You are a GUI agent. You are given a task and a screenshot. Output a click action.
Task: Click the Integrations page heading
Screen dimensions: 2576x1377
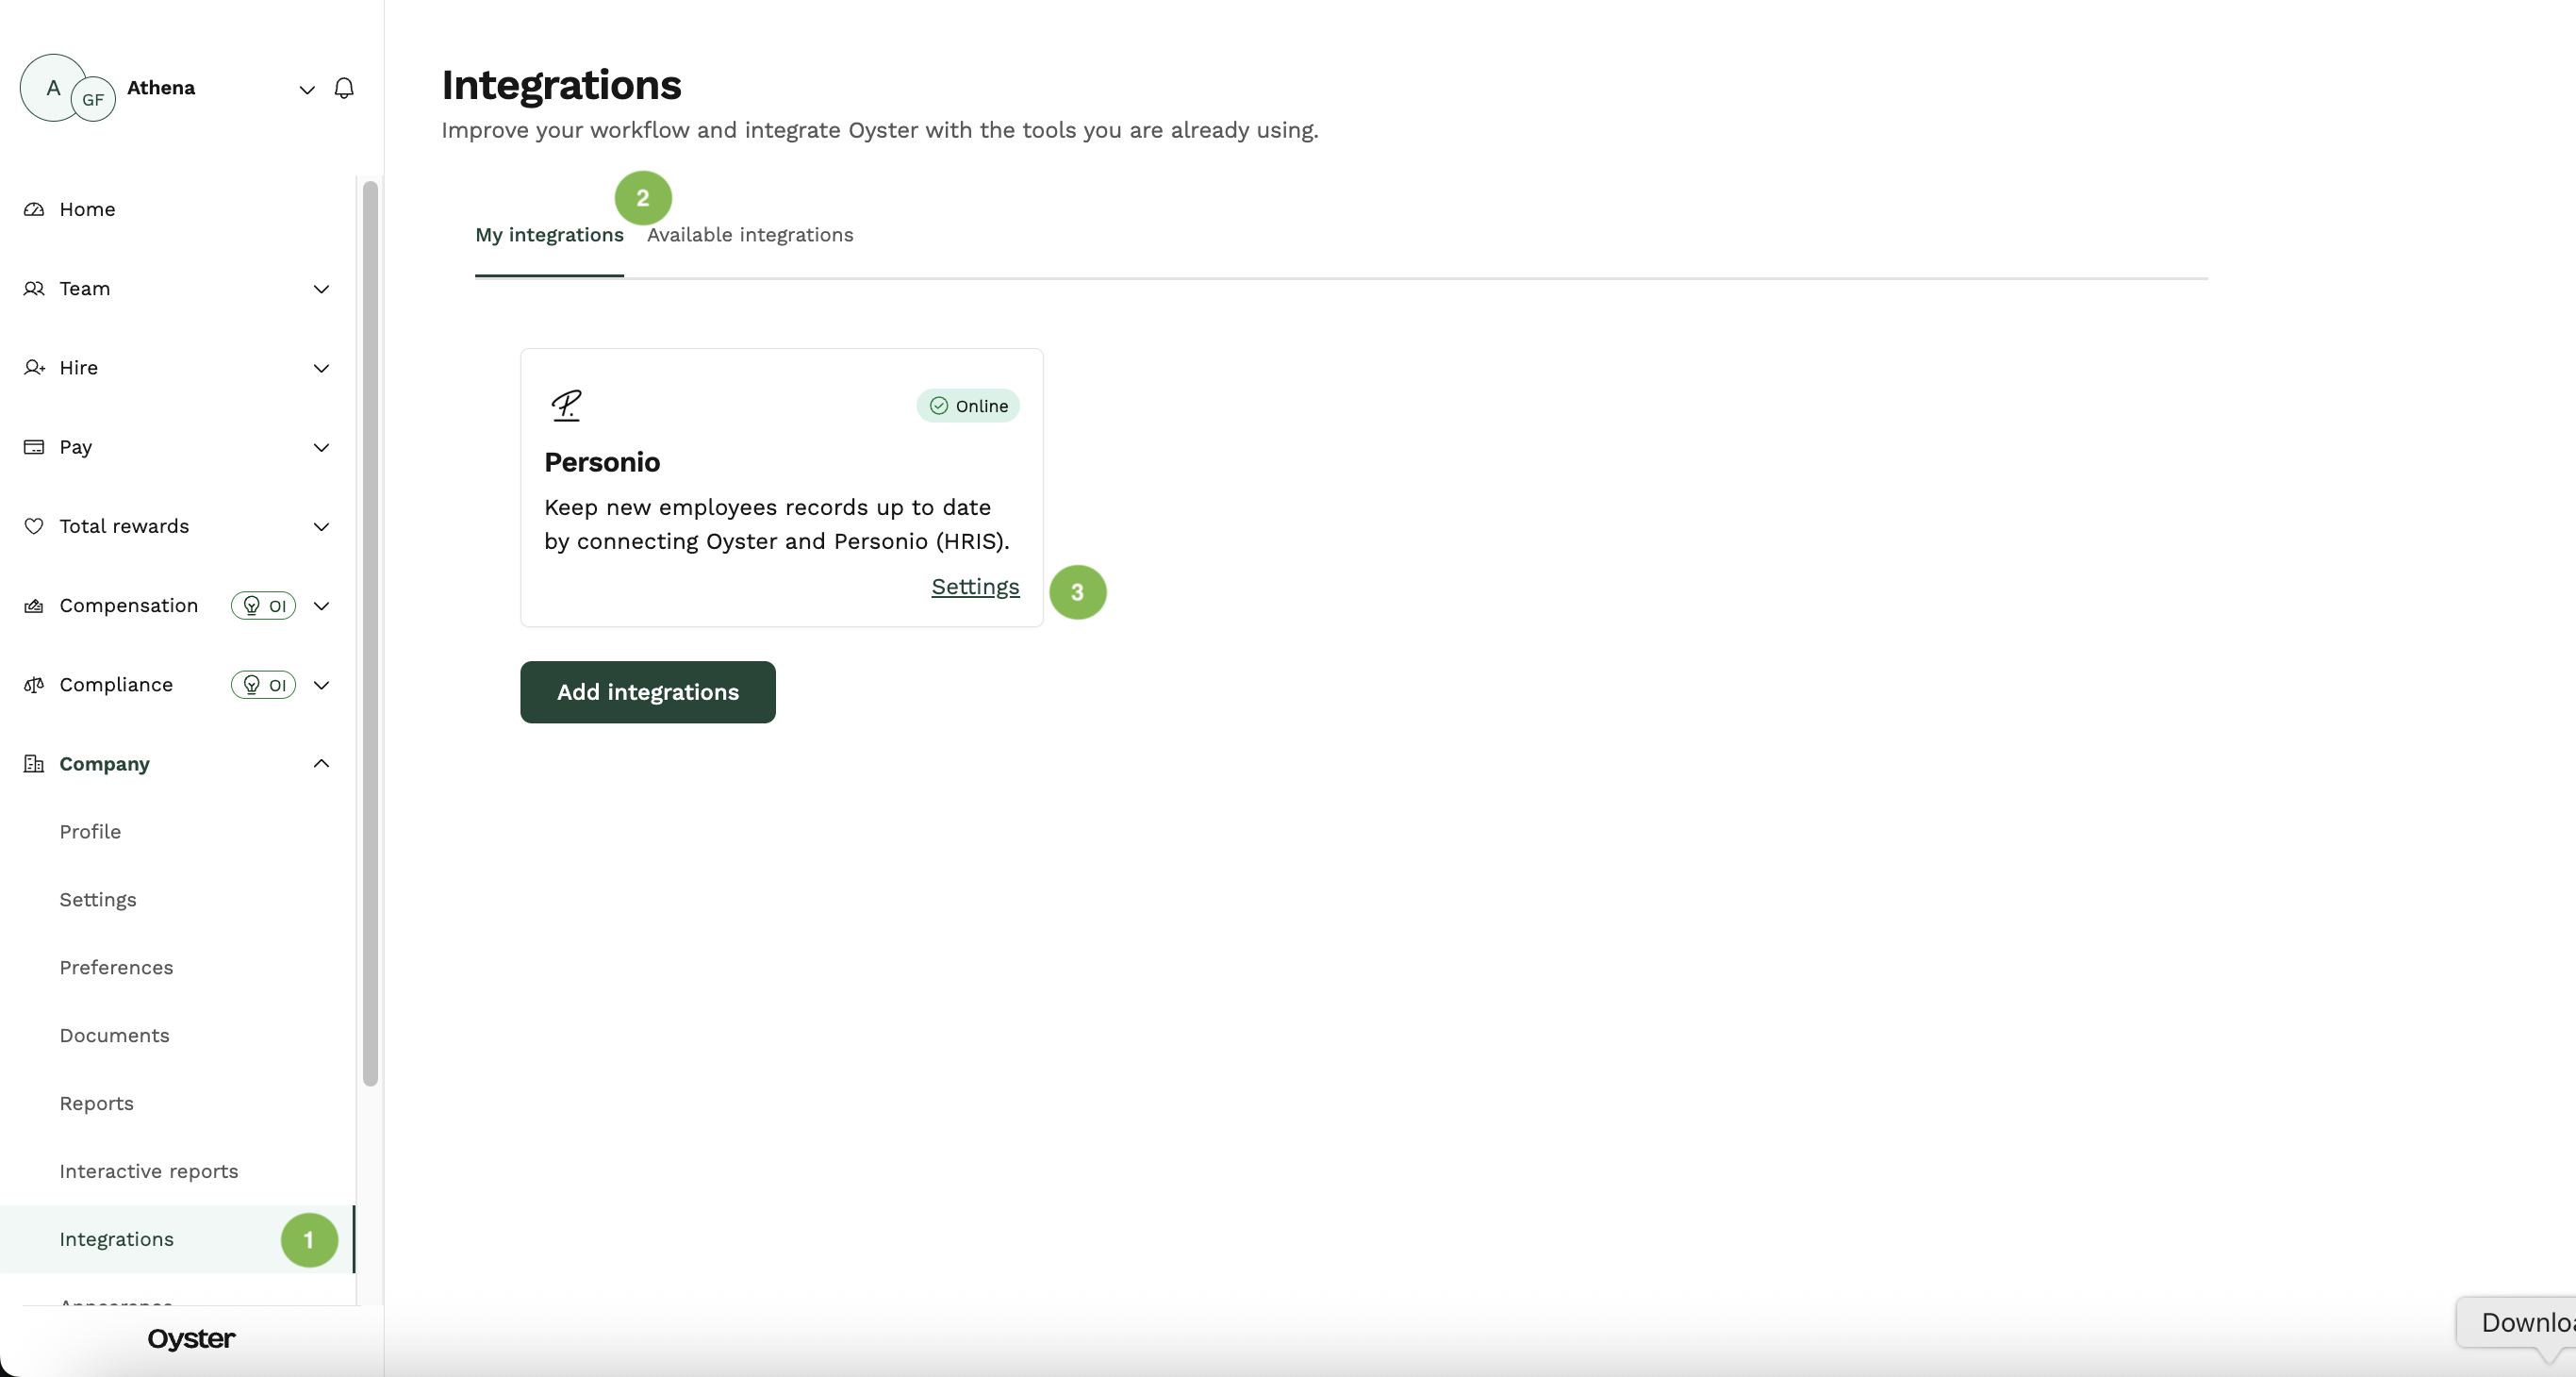pos(561,85)
